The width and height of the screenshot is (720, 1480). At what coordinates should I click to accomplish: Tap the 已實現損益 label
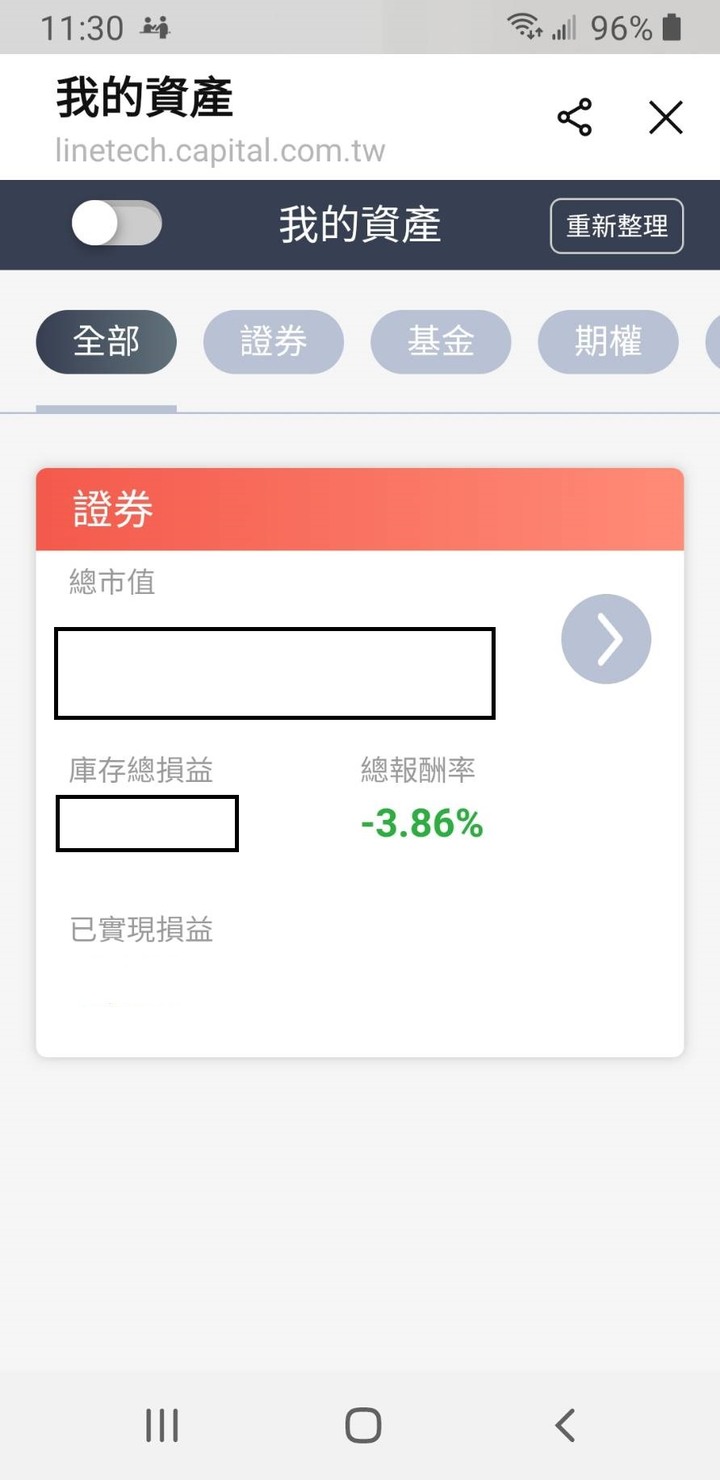coord(141,930)
